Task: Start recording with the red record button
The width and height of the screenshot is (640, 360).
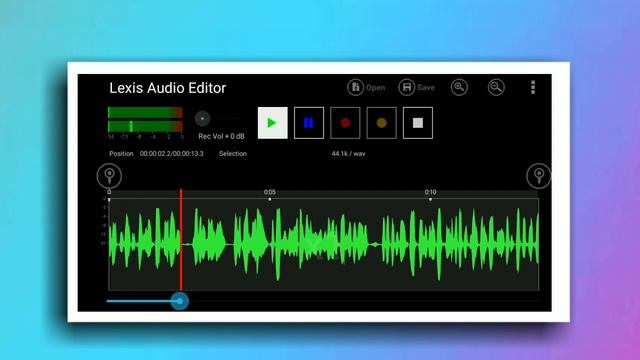Action: pos(345,123)
